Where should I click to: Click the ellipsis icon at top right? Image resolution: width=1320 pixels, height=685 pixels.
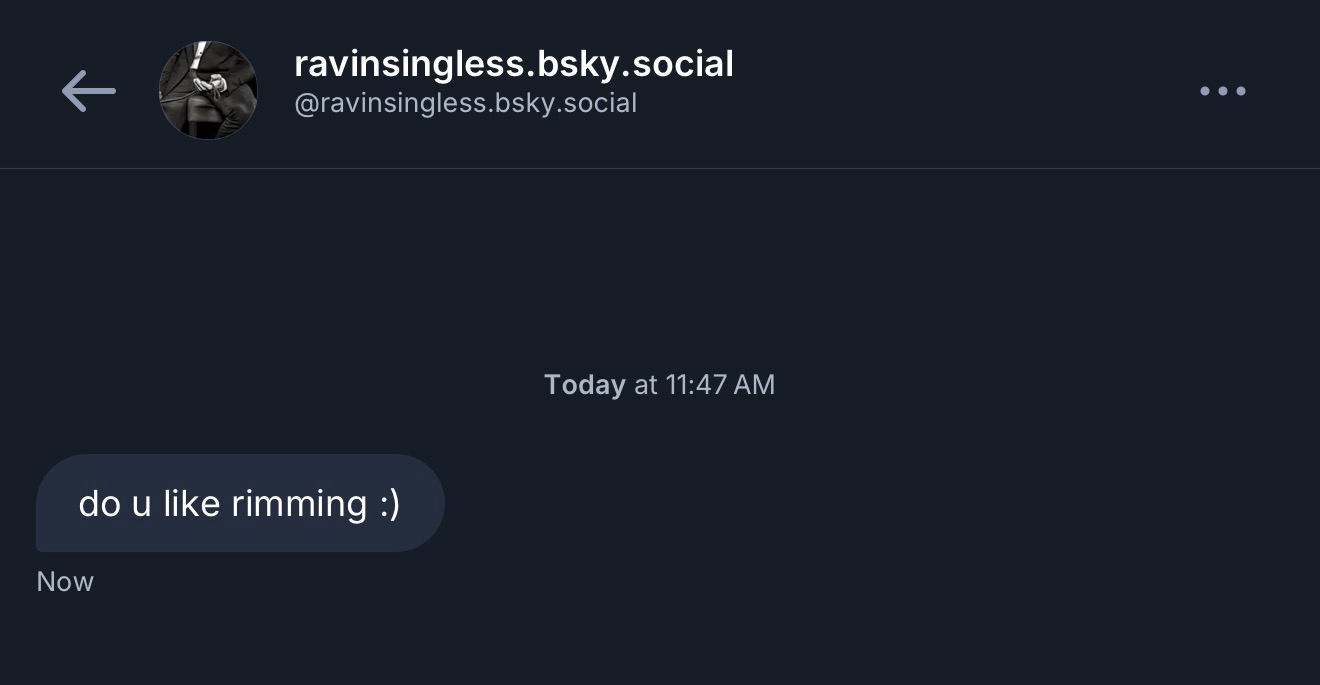click(x=1222, y=91)
